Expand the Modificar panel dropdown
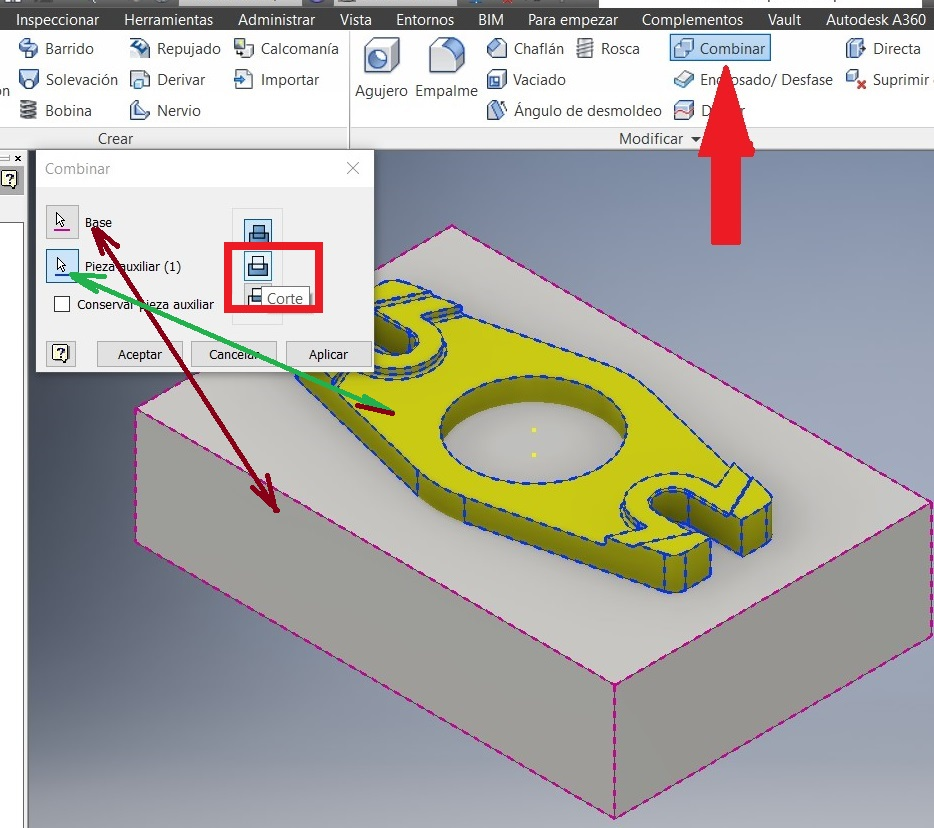 (x=696, y=139)
